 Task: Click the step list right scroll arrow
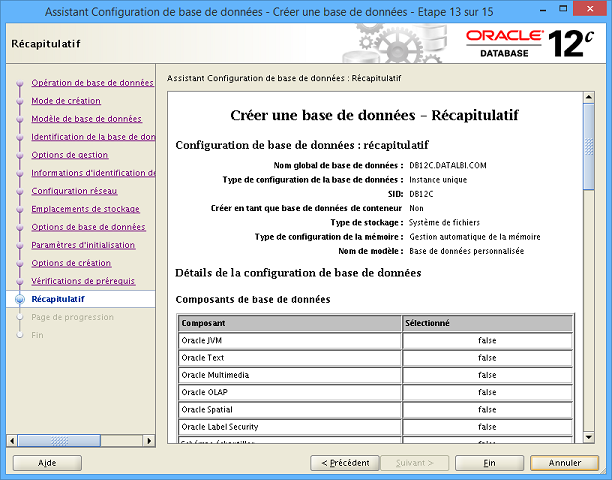tap(149, 441)
